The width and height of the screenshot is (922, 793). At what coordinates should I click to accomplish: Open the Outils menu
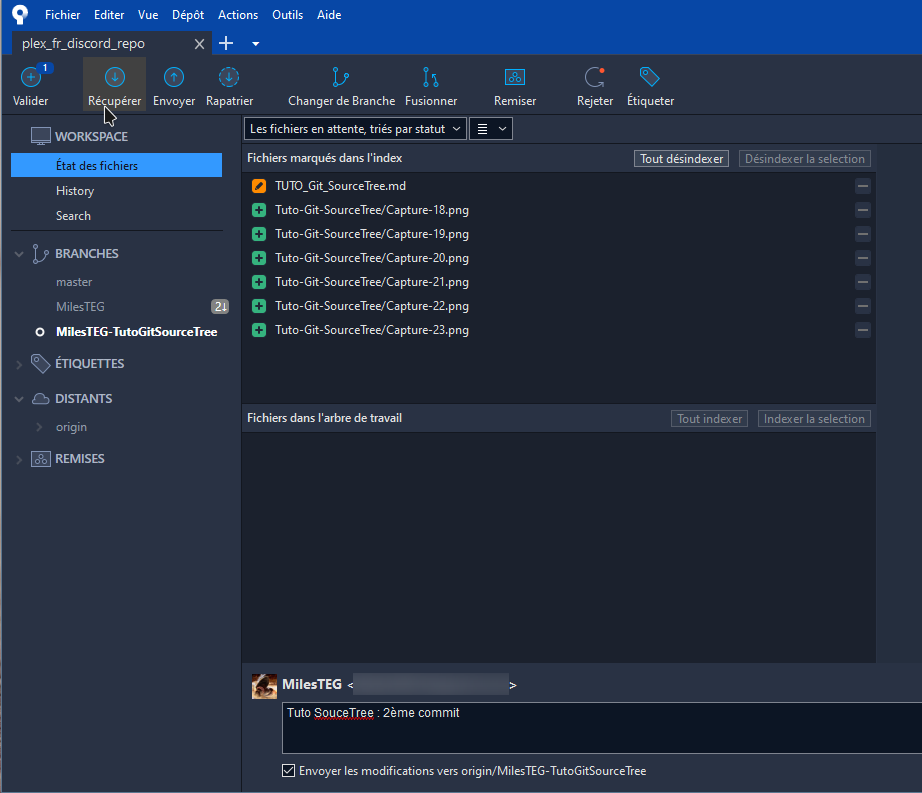click(x=287, y=15)
